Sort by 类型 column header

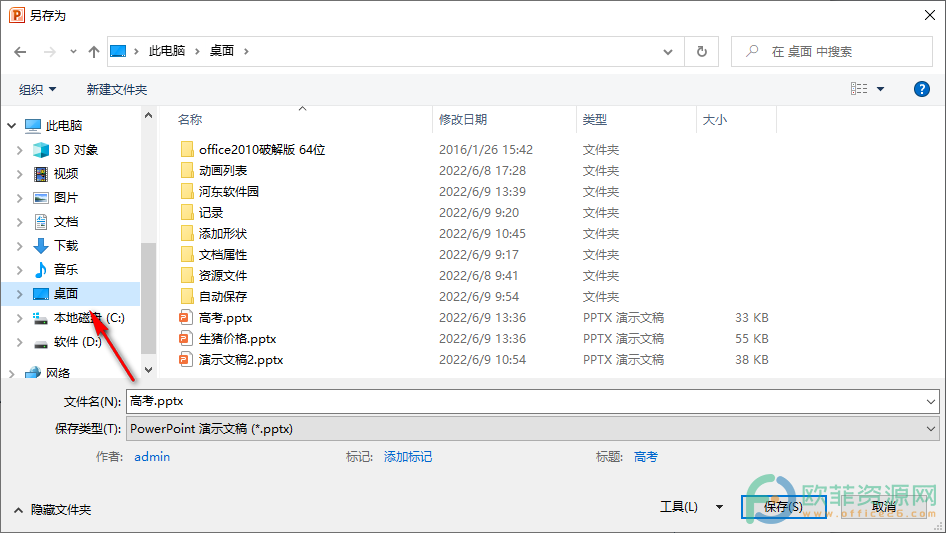595,120
